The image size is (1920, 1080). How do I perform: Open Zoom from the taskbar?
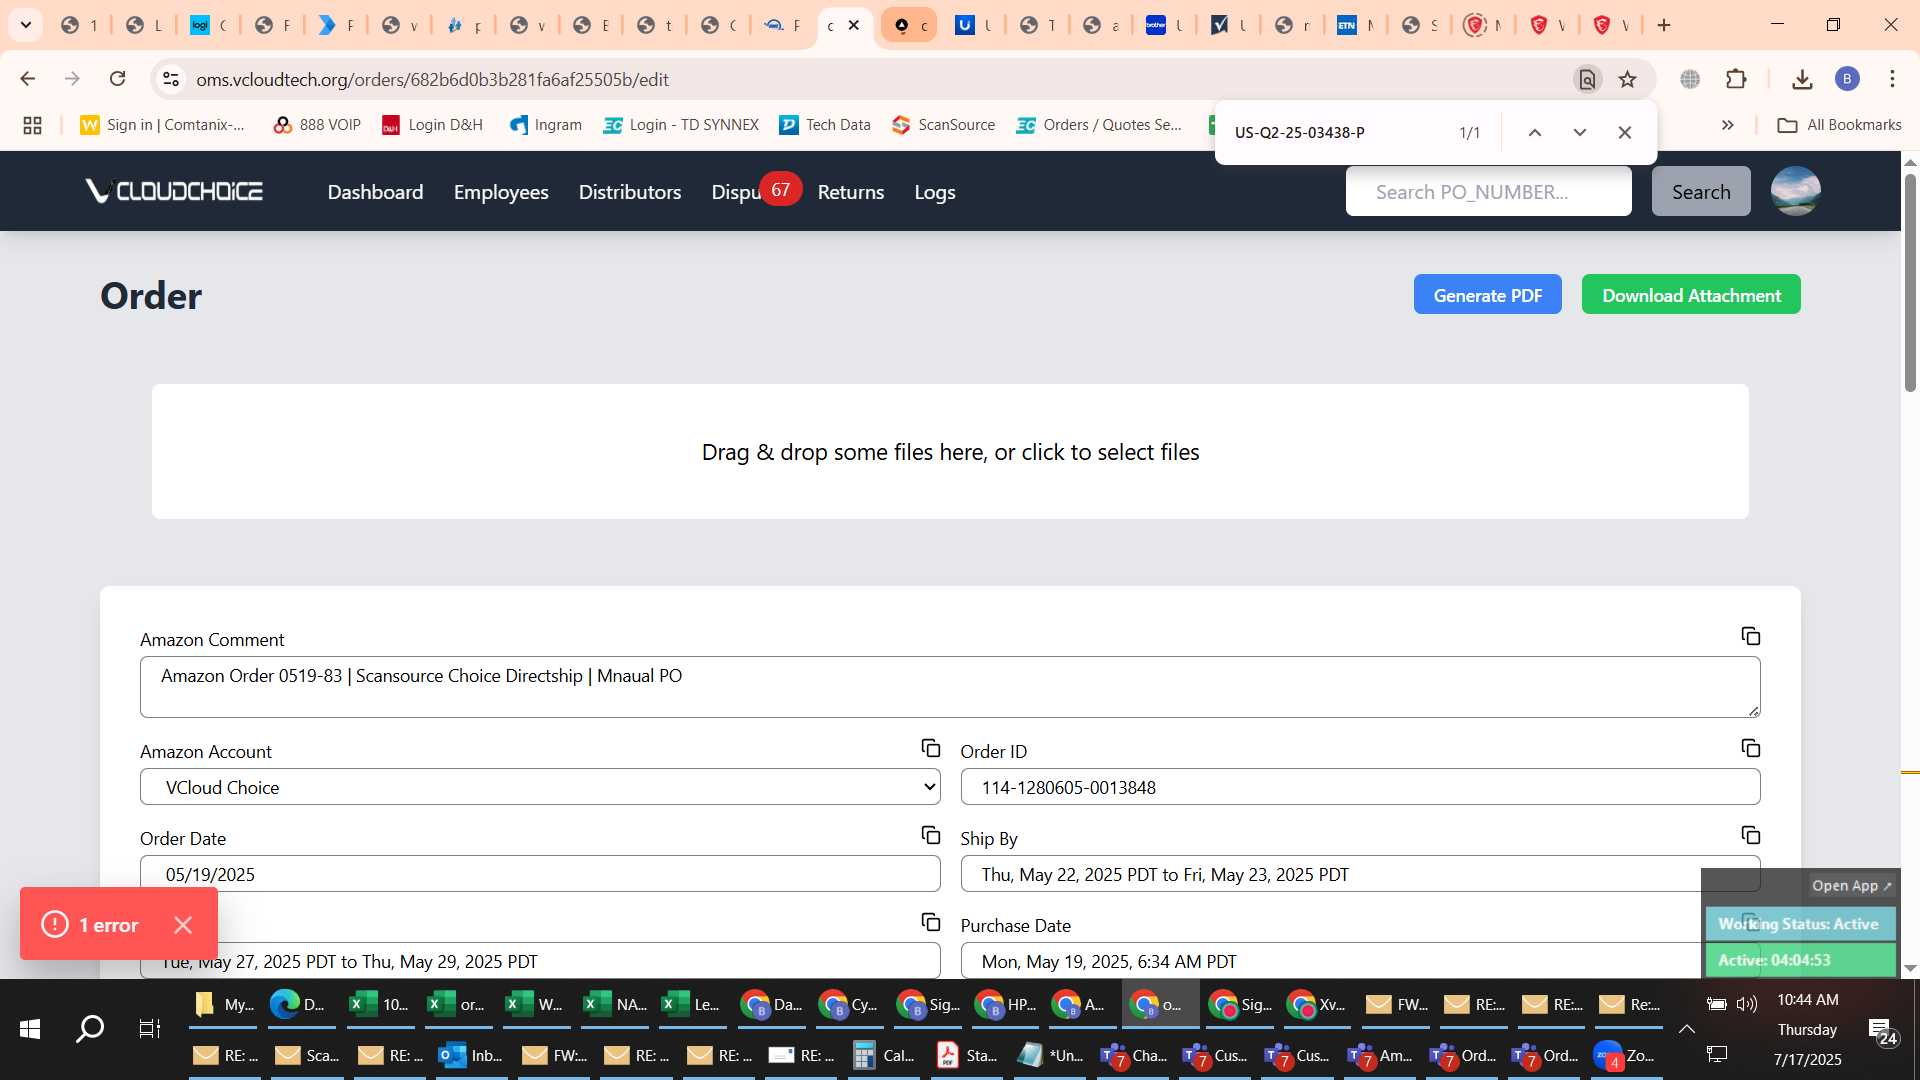(1625, 1056)
